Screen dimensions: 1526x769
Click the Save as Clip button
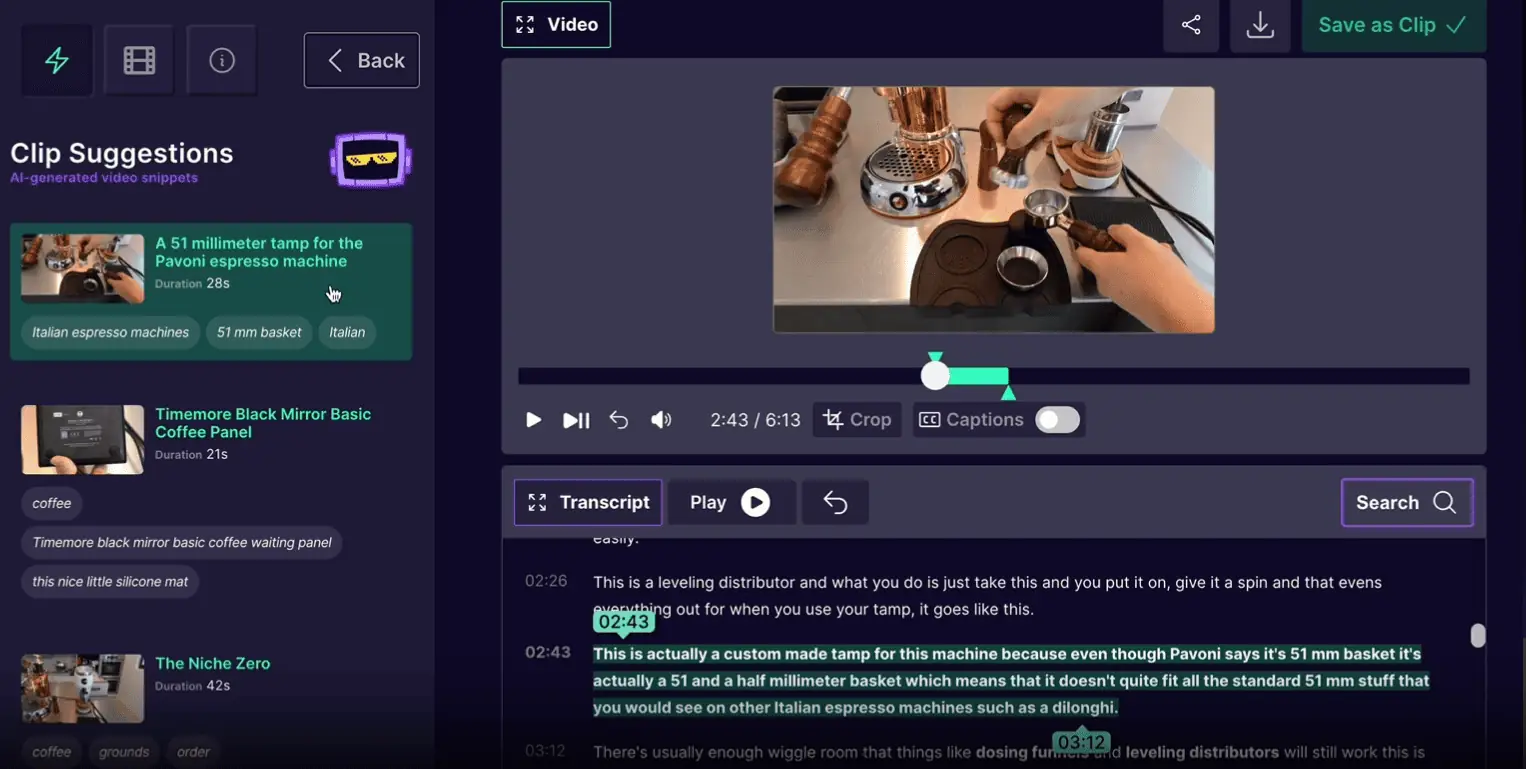coord(1393,24)
